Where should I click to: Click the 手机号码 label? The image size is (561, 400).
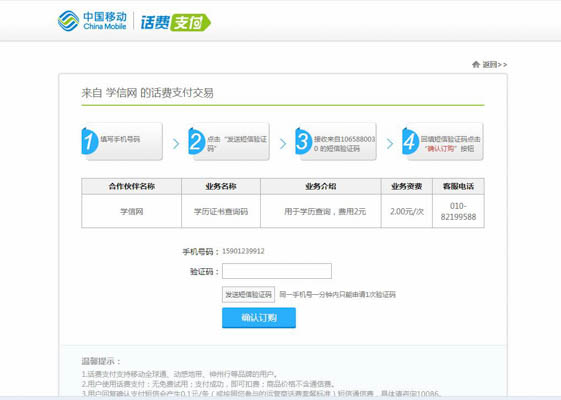click(200, 252)
